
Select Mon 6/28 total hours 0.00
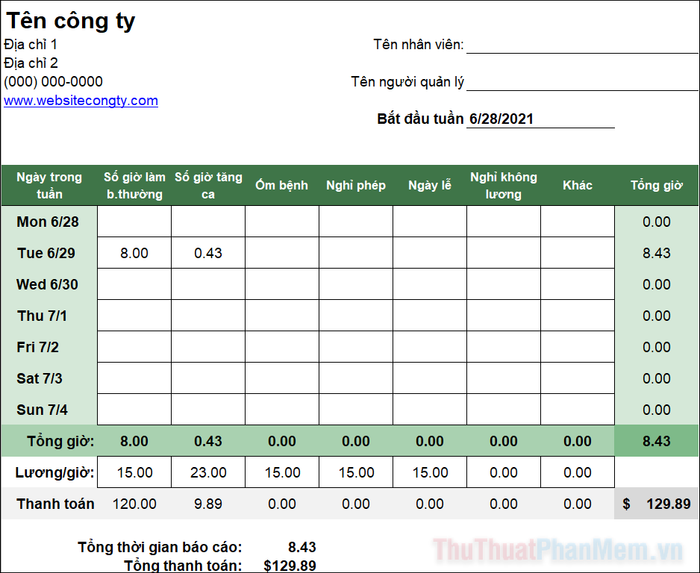tap(656, 222)
